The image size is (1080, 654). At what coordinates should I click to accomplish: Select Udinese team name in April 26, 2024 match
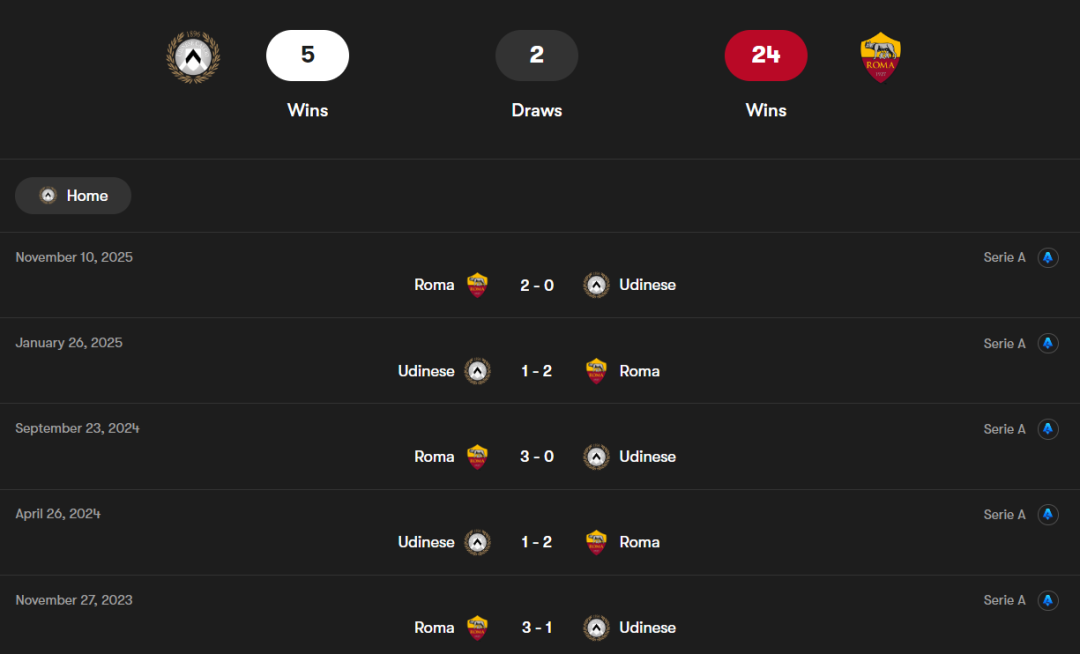tap(426, 542)
